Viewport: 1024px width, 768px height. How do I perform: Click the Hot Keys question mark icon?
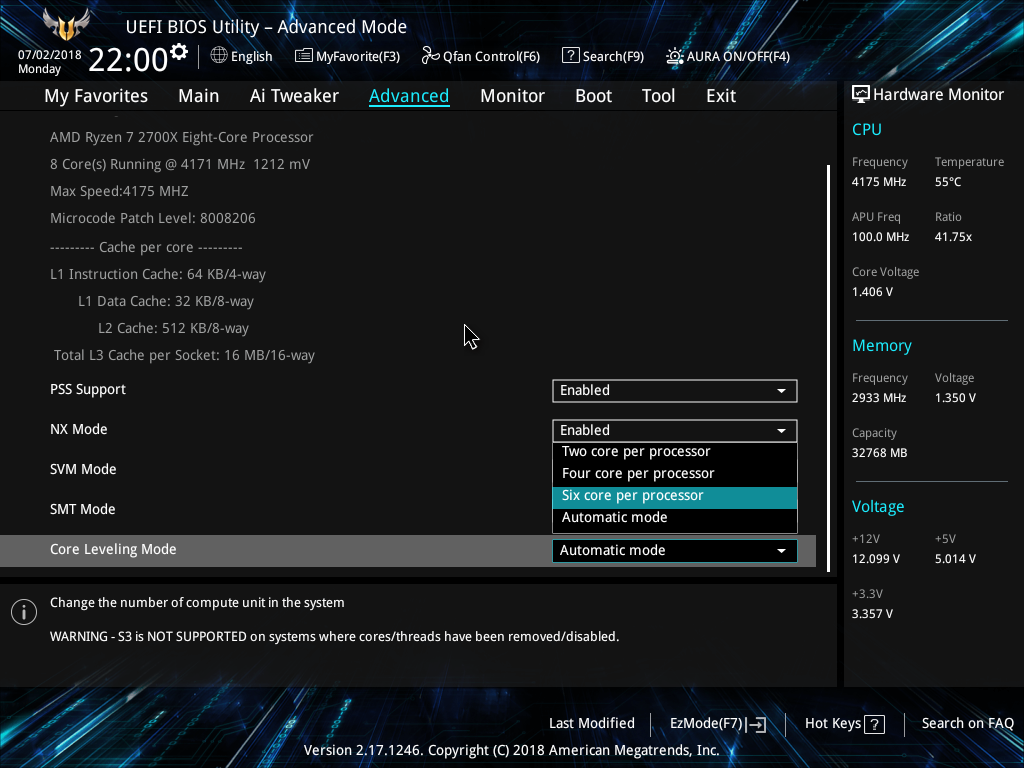(x=874, y=724)
